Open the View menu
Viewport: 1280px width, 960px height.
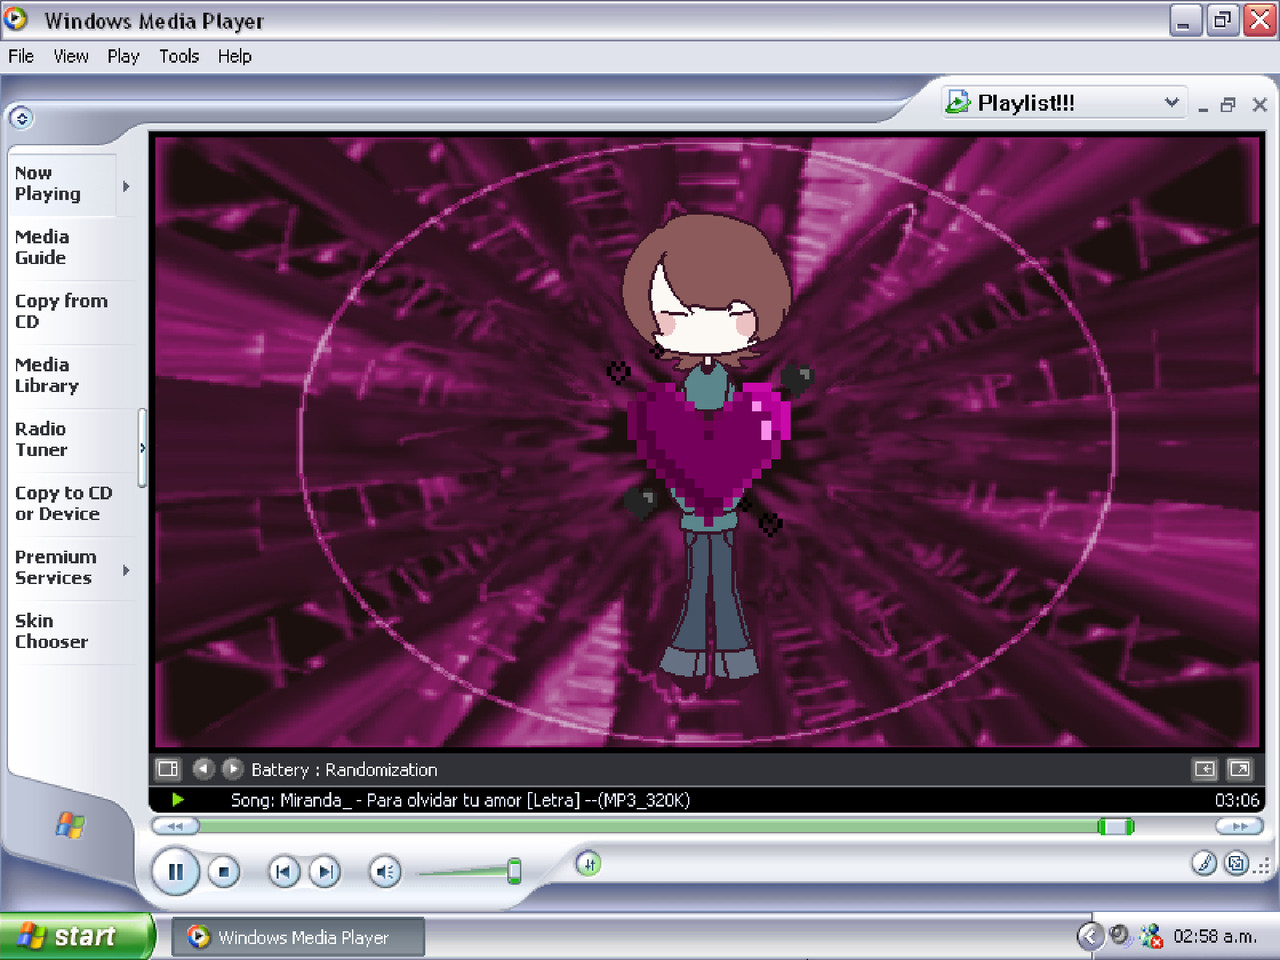(71, 56)
